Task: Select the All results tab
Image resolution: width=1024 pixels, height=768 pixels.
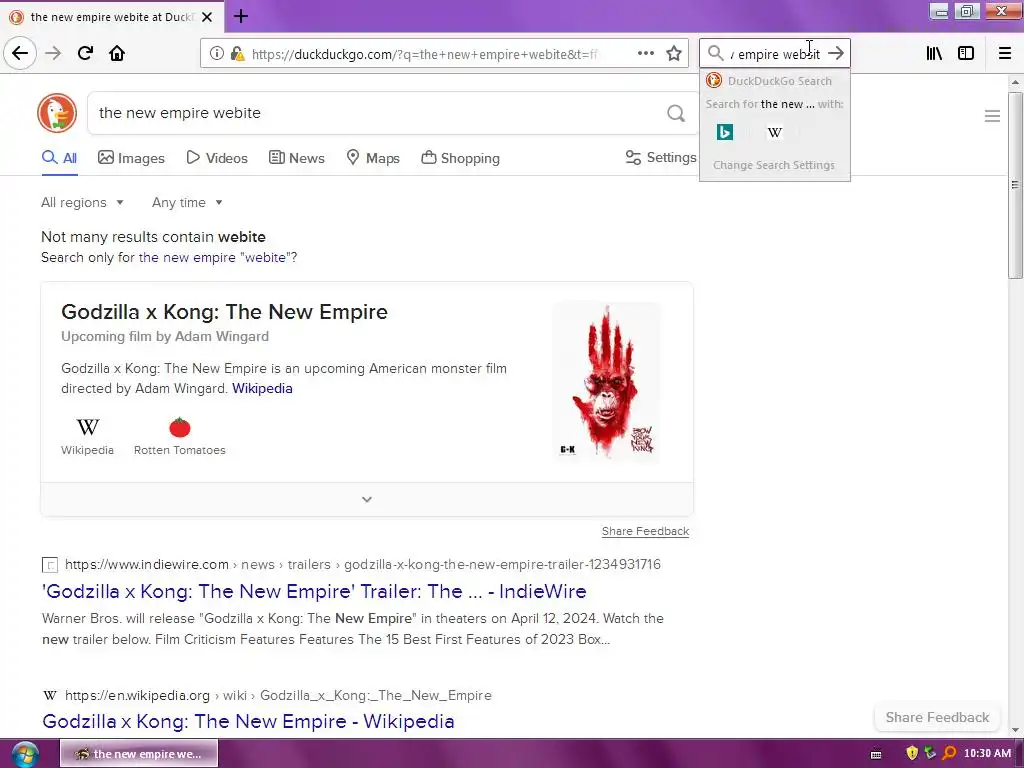Action: pos(59,158)
